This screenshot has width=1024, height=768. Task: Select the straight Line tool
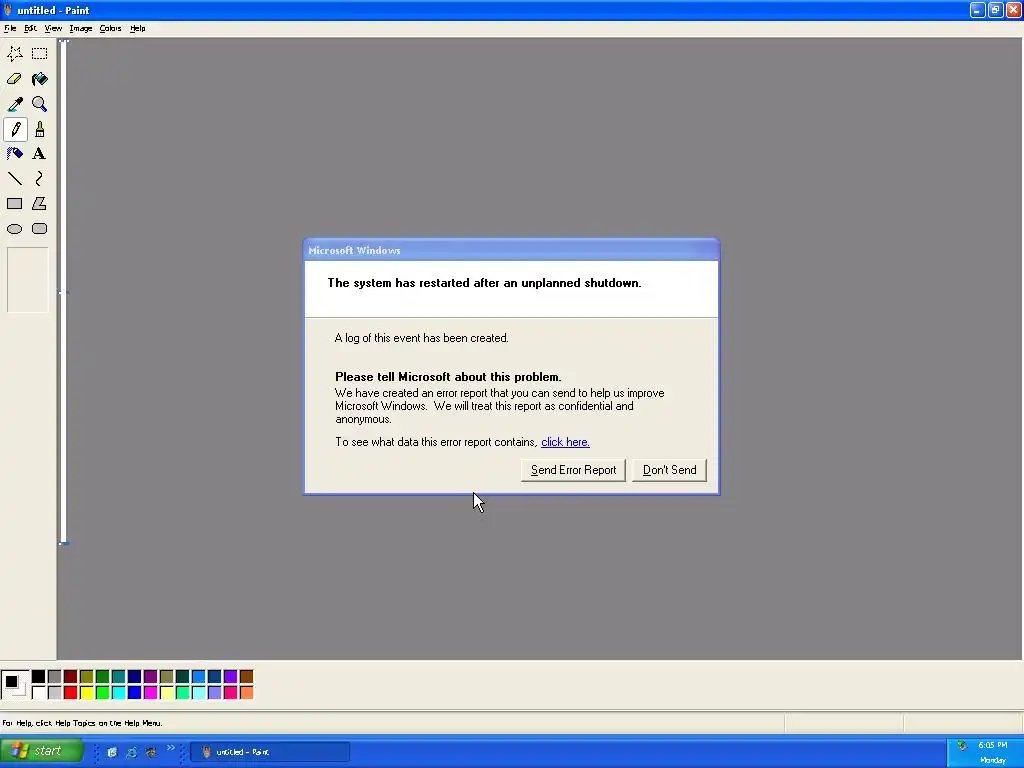[x=14, y=178]
